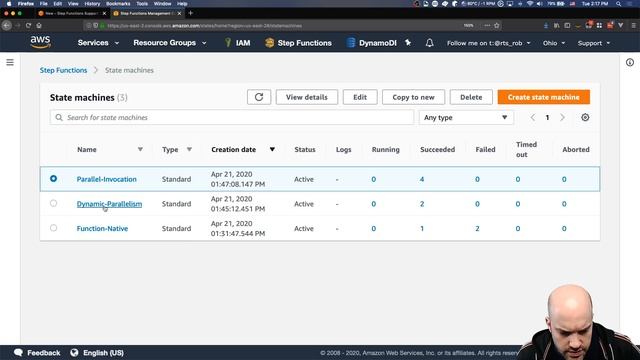Open the Step Functions shortcut

pos(298,43)
